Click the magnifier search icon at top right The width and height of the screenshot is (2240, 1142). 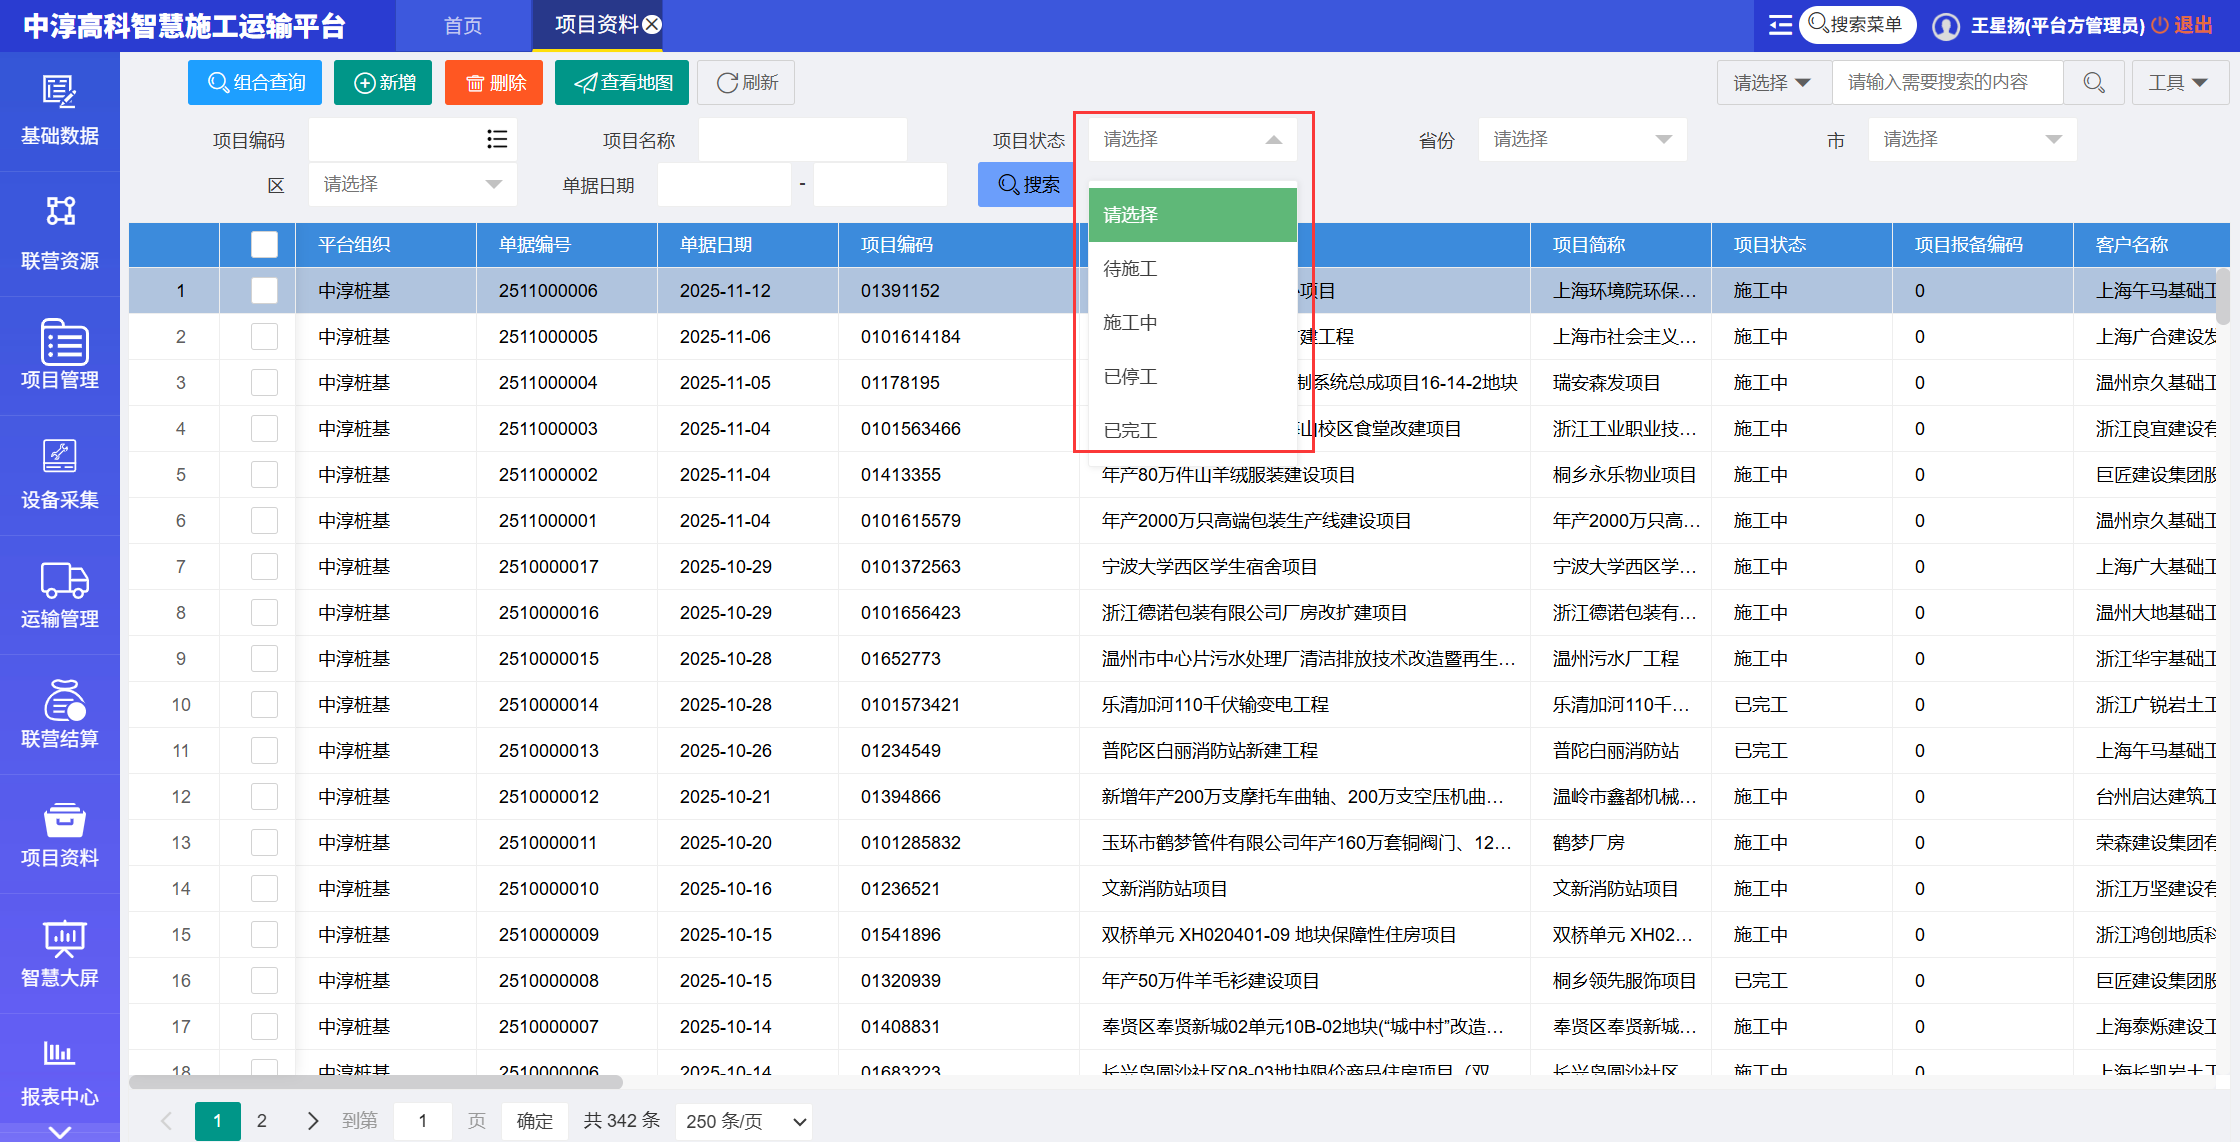click(2094, 83)
